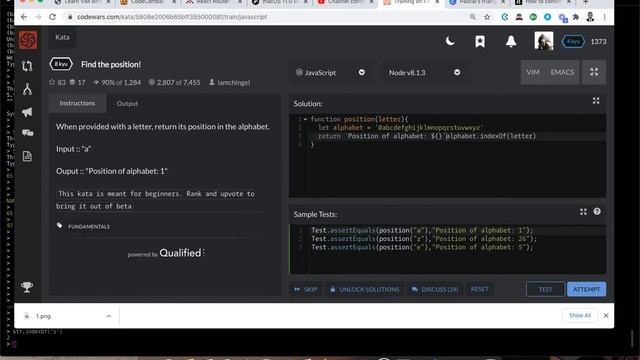Click the 2,807 of 7,455 completion stat
This screenshot has height=360, width=640.
pos(174,82)
